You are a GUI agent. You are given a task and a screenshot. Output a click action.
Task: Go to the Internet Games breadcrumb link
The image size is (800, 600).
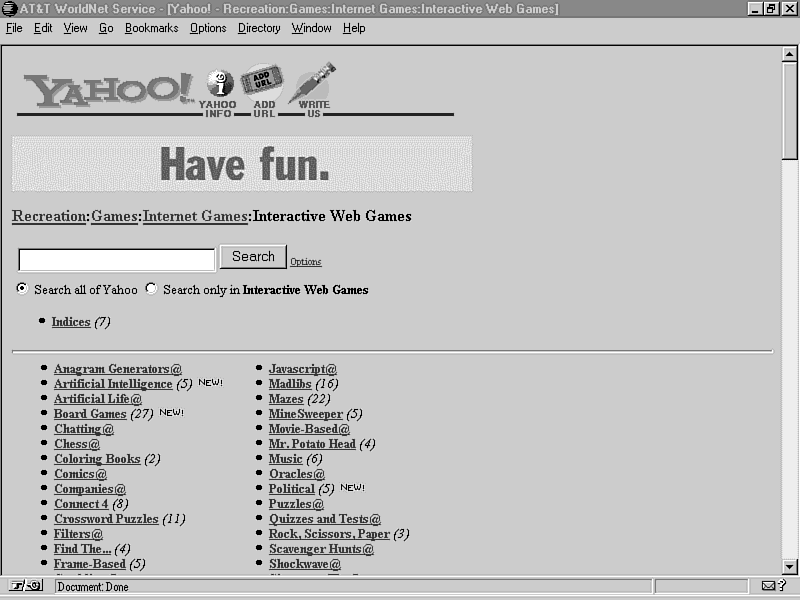(x=195, y=216)
